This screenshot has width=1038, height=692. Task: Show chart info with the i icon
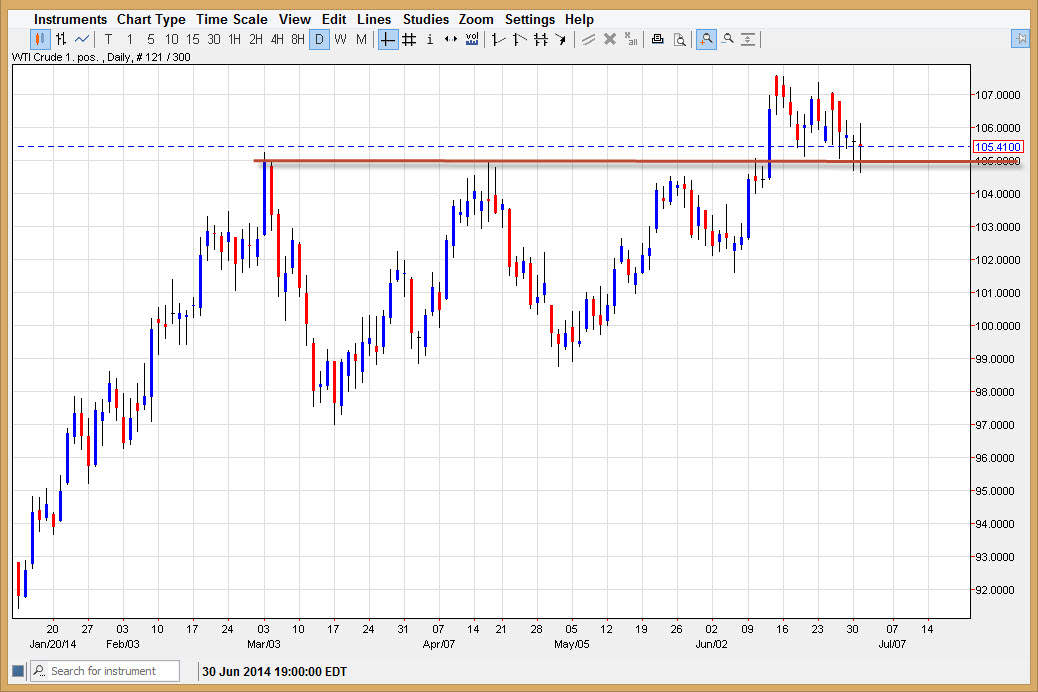pos(430,39)
